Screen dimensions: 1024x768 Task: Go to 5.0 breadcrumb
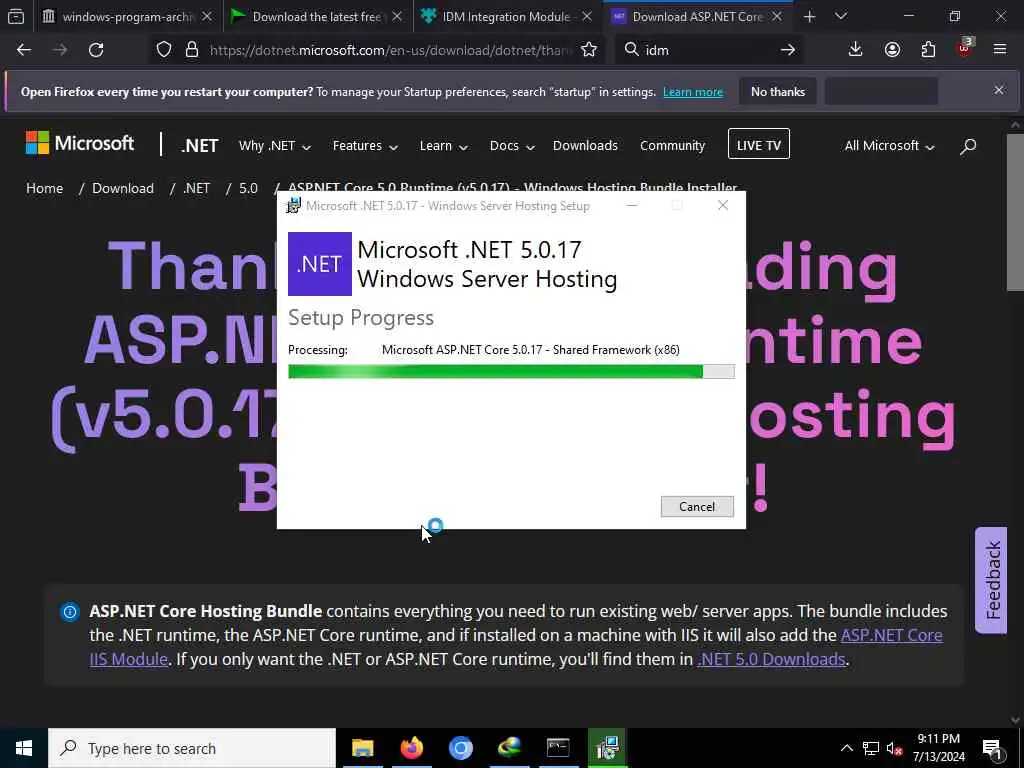click(x=248, y=188)
